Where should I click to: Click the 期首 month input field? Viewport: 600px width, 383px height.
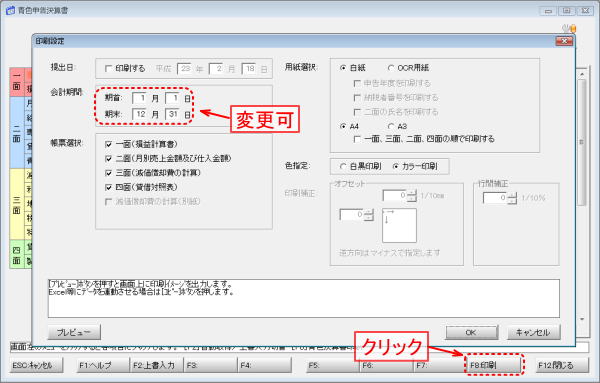tap(140, 98)
